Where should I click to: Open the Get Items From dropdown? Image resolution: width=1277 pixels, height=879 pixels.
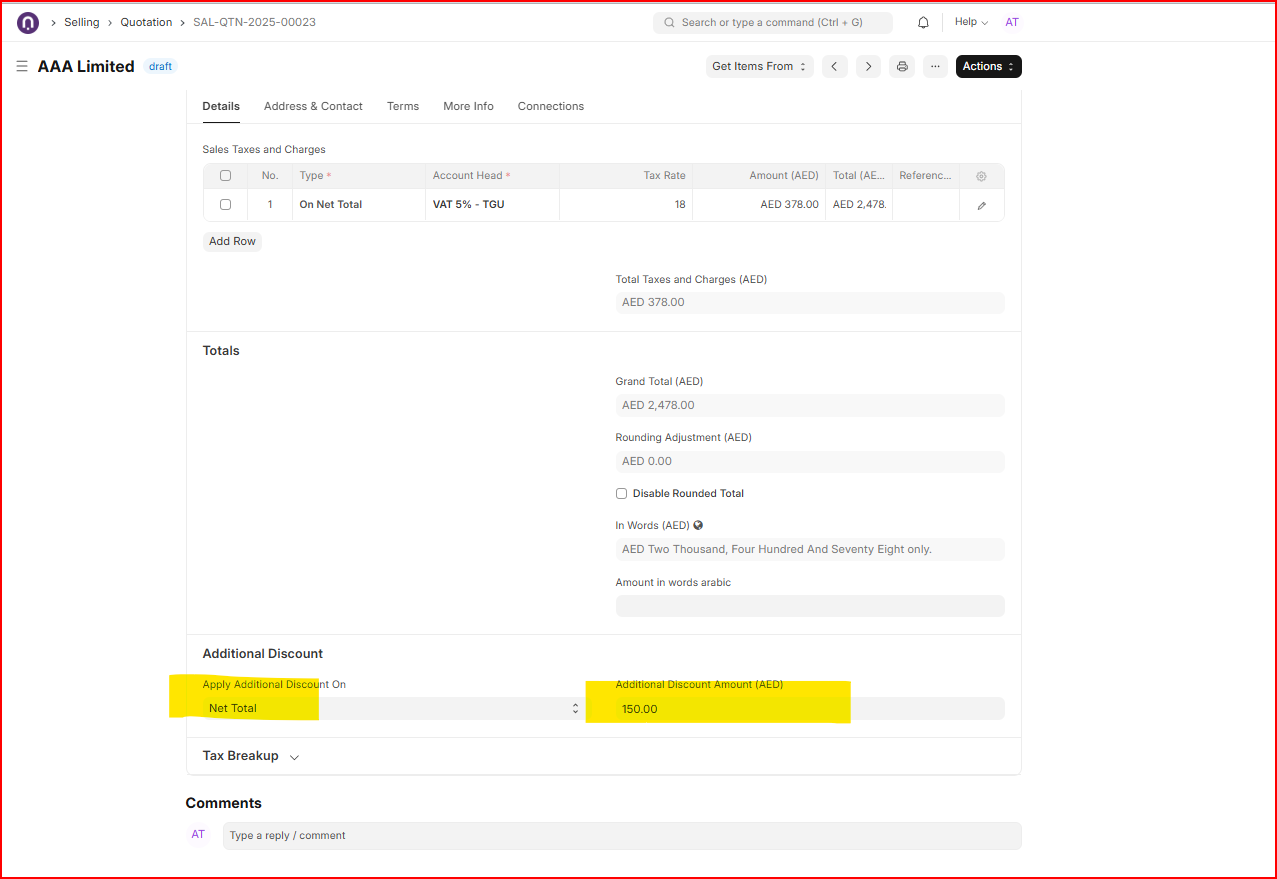759,66
